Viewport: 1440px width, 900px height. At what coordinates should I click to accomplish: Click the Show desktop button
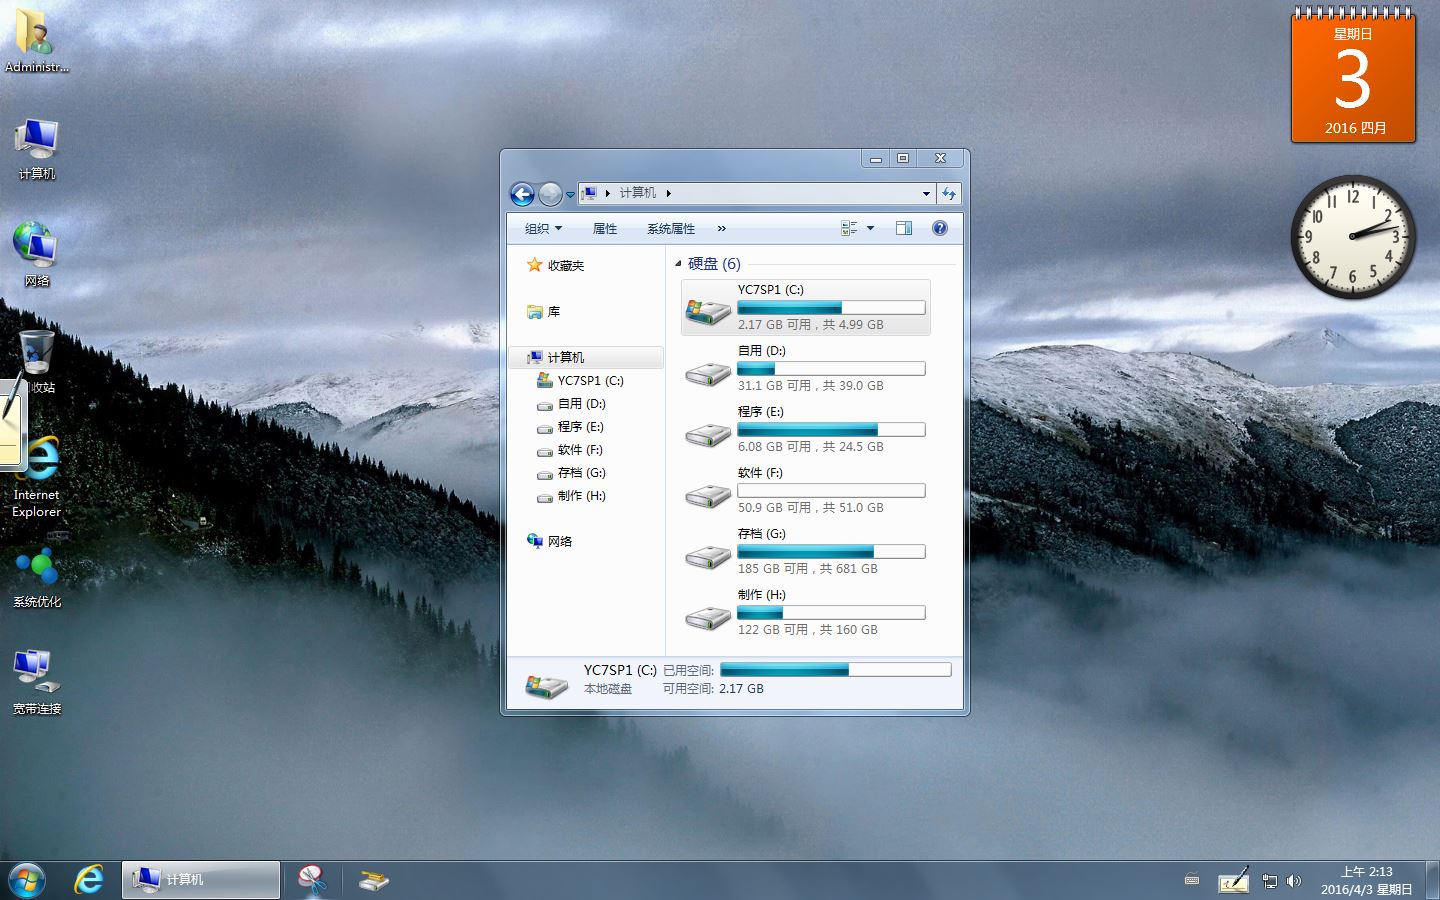(1432, 880)
